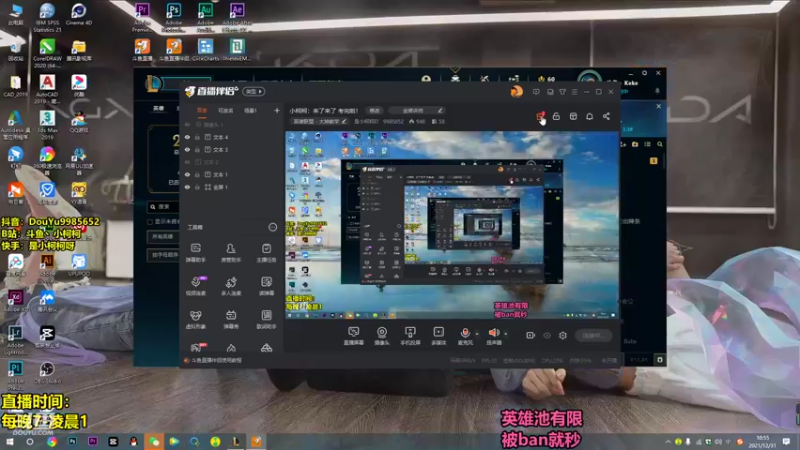Viewport: 800px width, 450px height.
Task: Toggle preview eye icon in bottom bar
Action: point(546,335)
